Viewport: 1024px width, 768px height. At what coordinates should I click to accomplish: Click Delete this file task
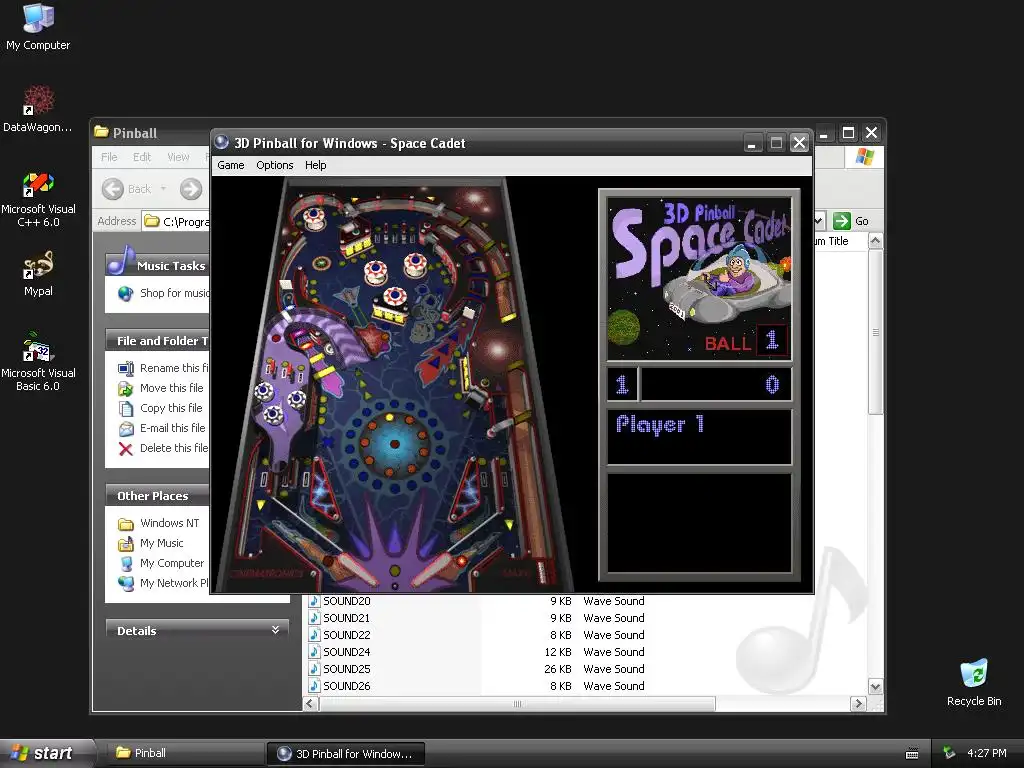click(x=174, y=448)
